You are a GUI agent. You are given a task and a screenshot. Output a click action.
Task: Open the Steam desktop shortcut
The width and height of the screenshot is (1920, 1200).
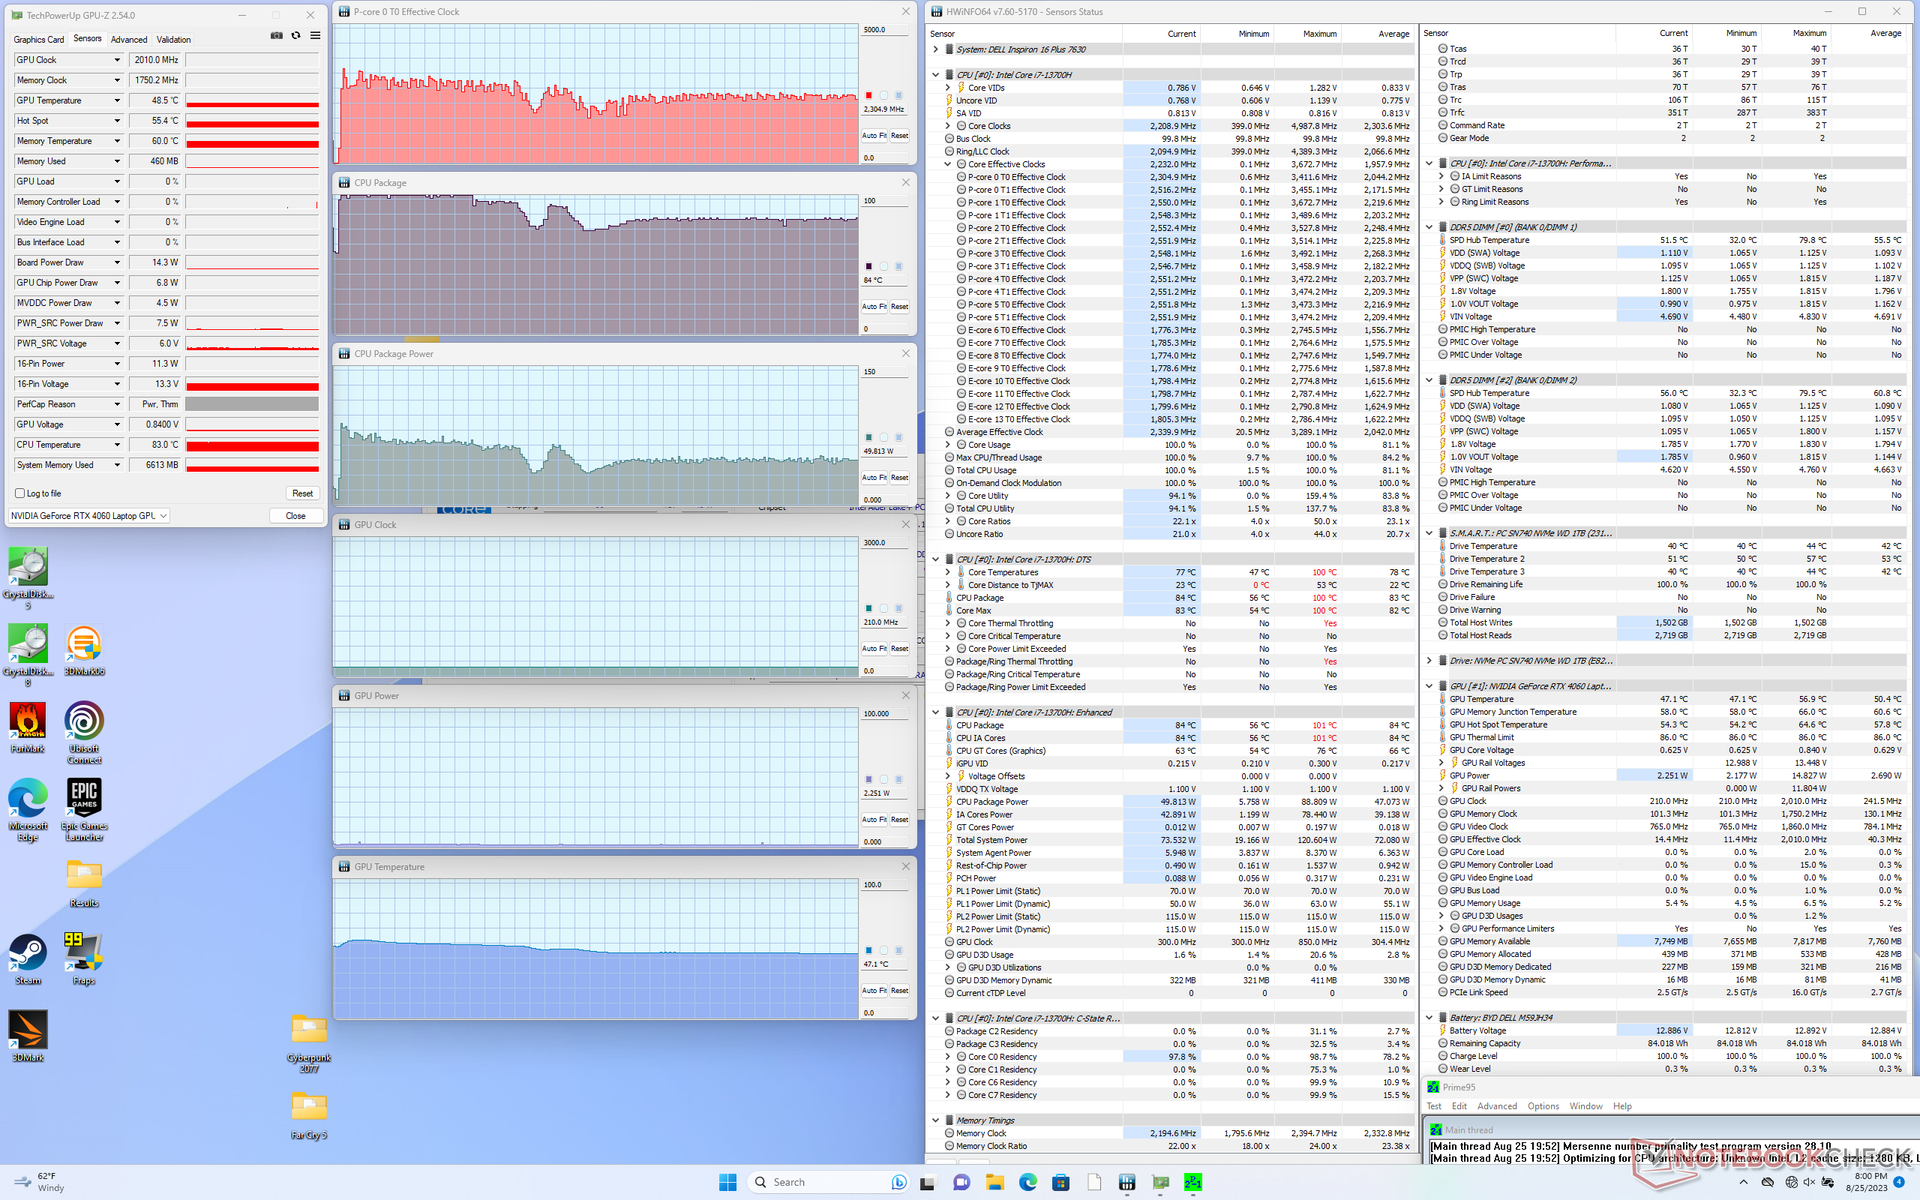point(28,953)
